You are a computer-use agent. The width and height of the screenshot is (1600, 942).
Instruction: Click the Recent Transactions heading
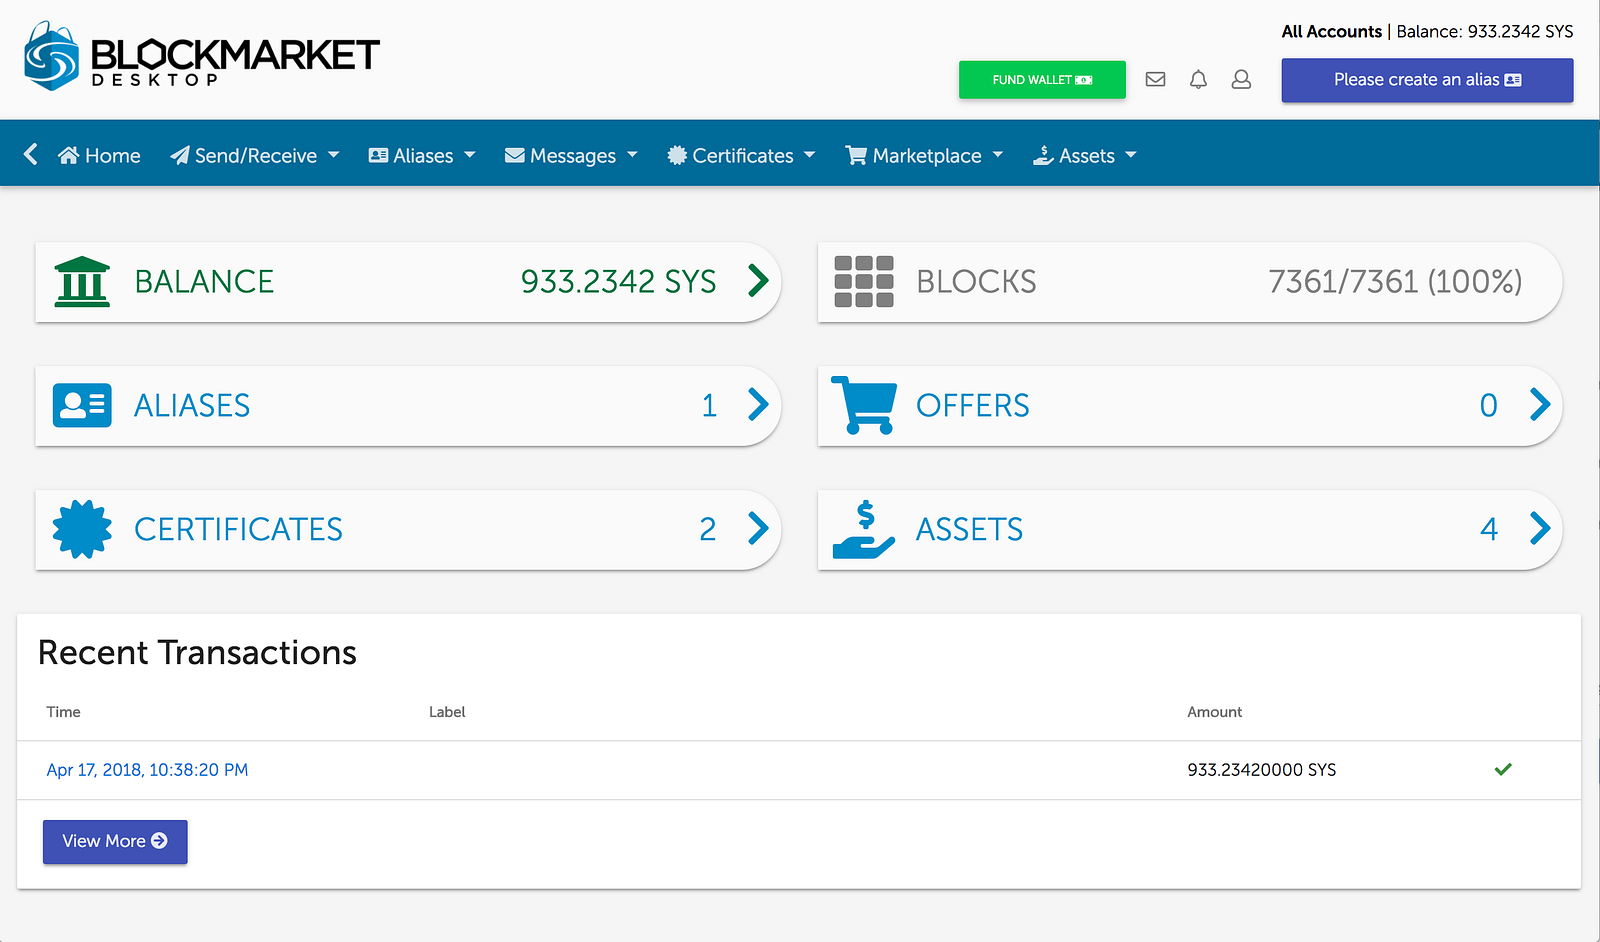coord(197,653)
